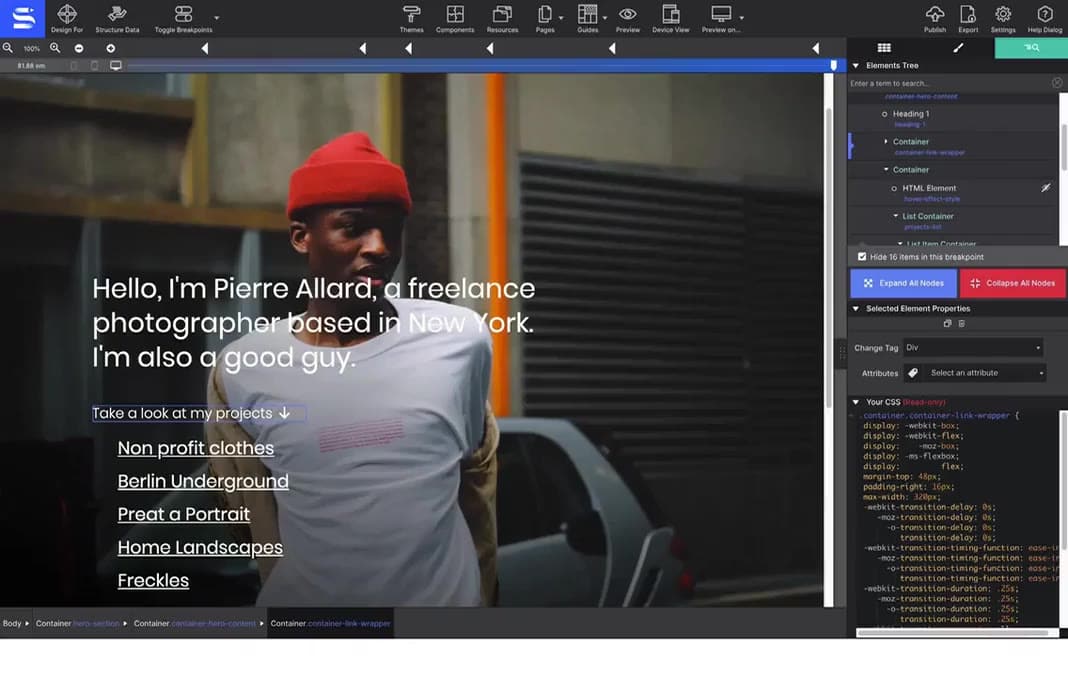
Task: Click the Export icon
Action: click(x=968, y=14)
